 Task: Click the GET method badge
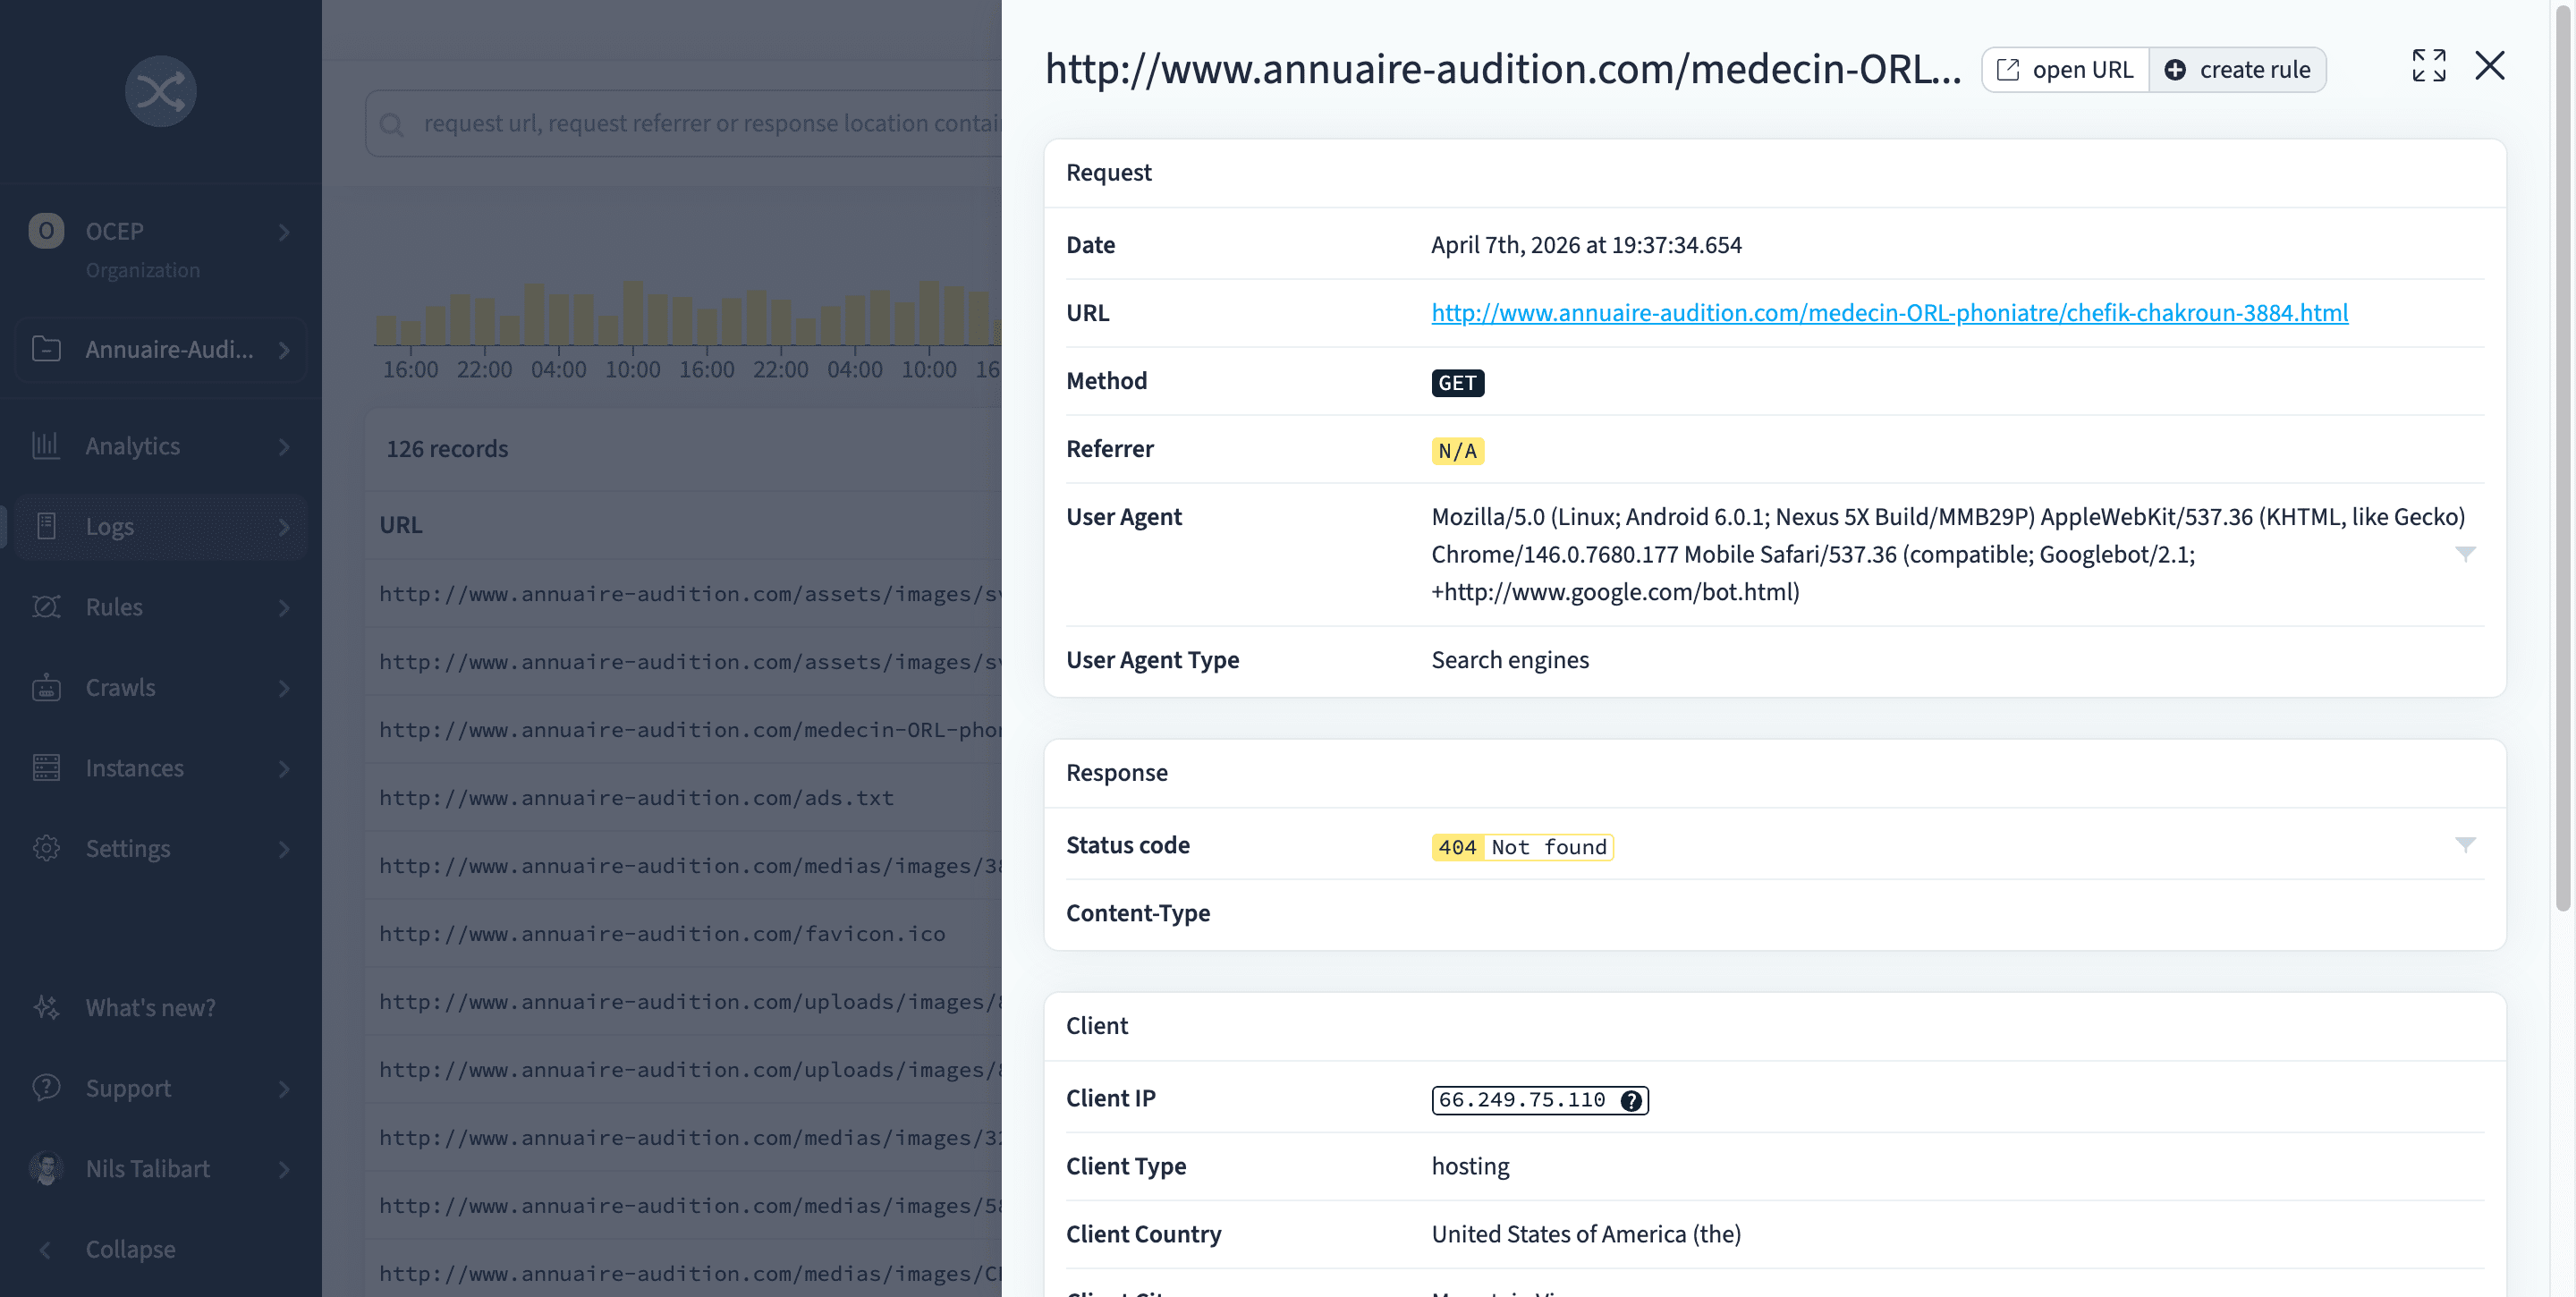[x=1457, y=383]
